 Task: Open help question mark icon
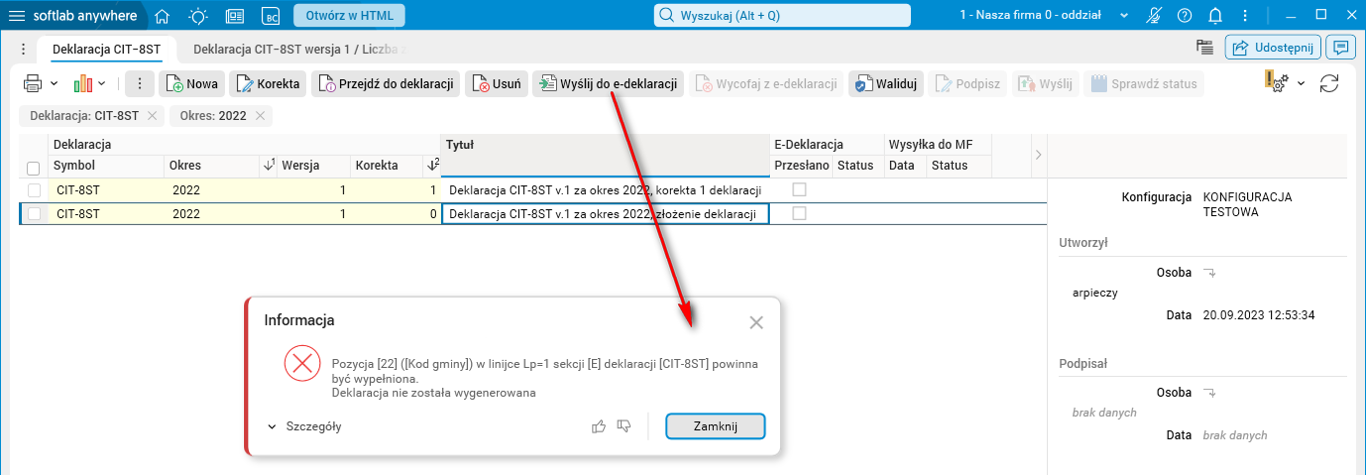1184,15
